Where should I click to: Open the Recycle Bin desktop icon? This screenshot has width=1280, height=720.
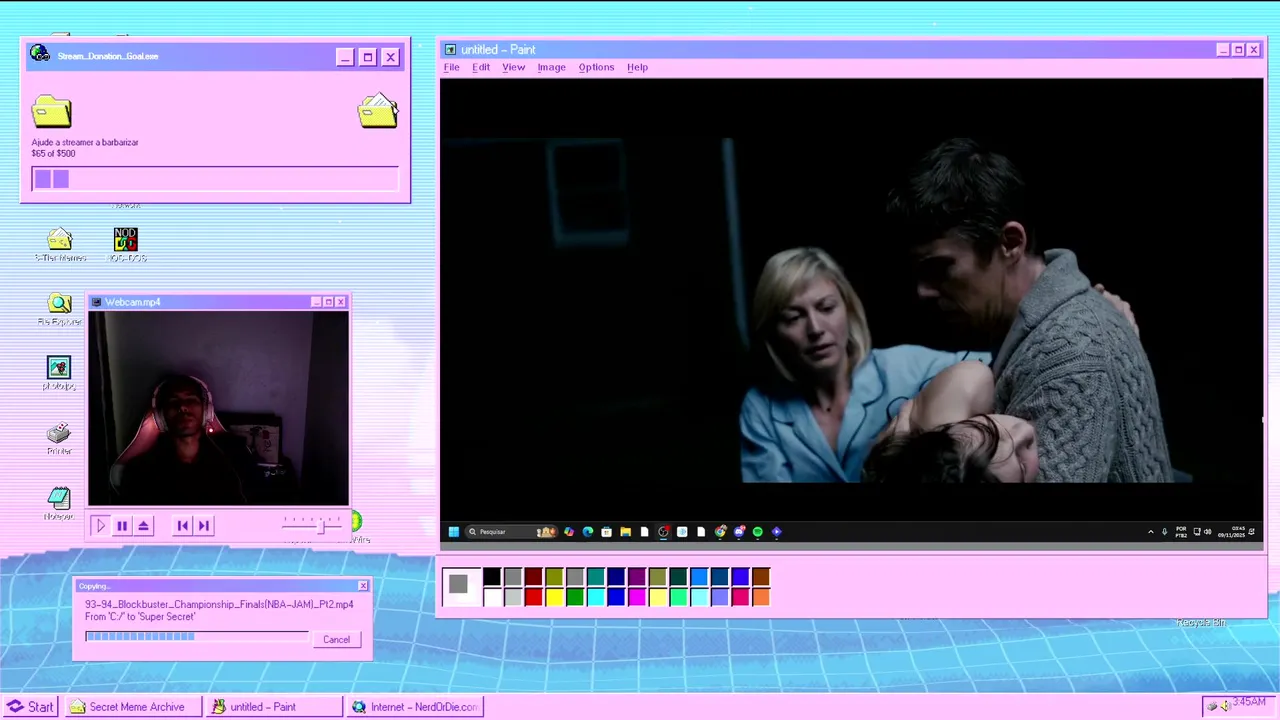point(1200,622)
